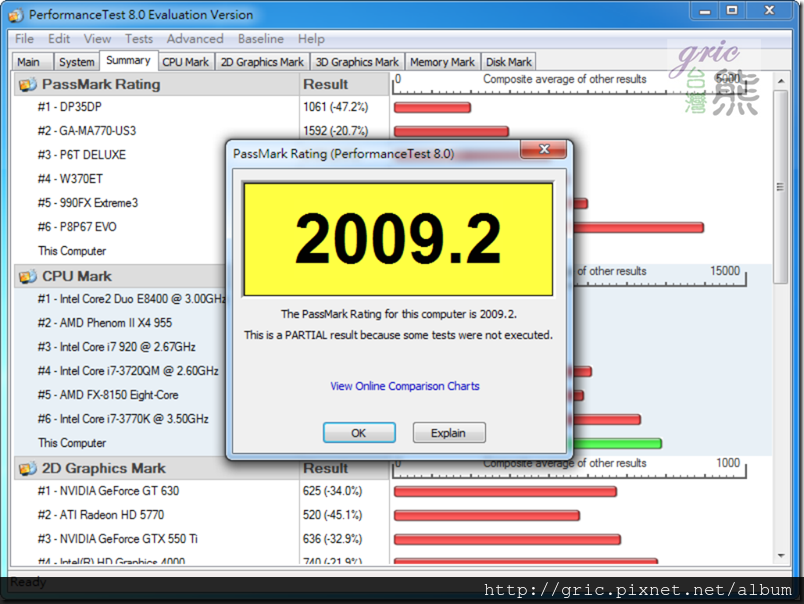Open the Baseline menu
The height and width of the screenshot is (604, 804).
pos(260,39)
